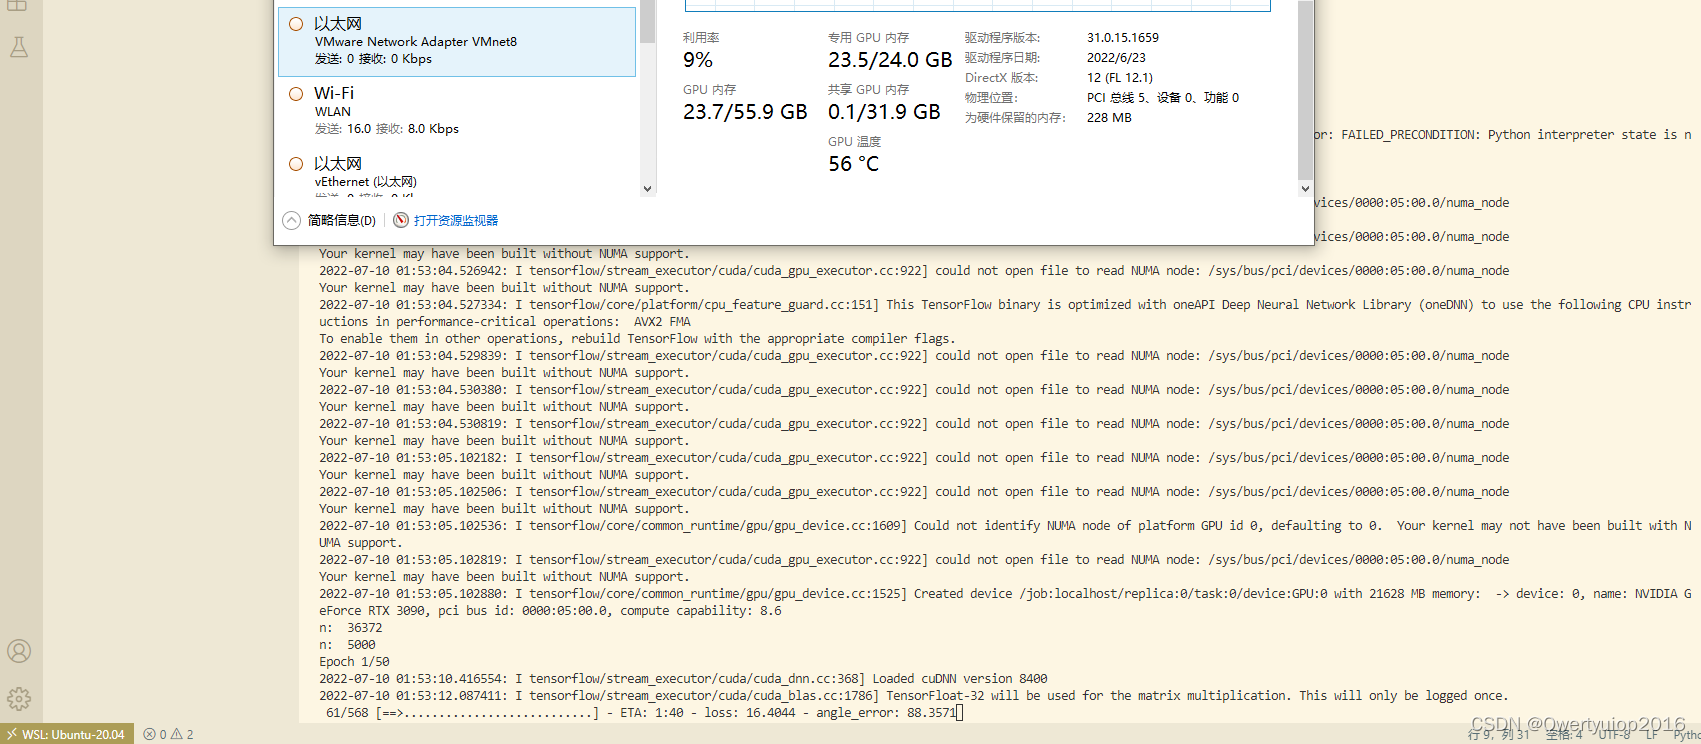Click terminal line 'n: 5000'
Screen dimensions: 1701x744
[347, 645]
